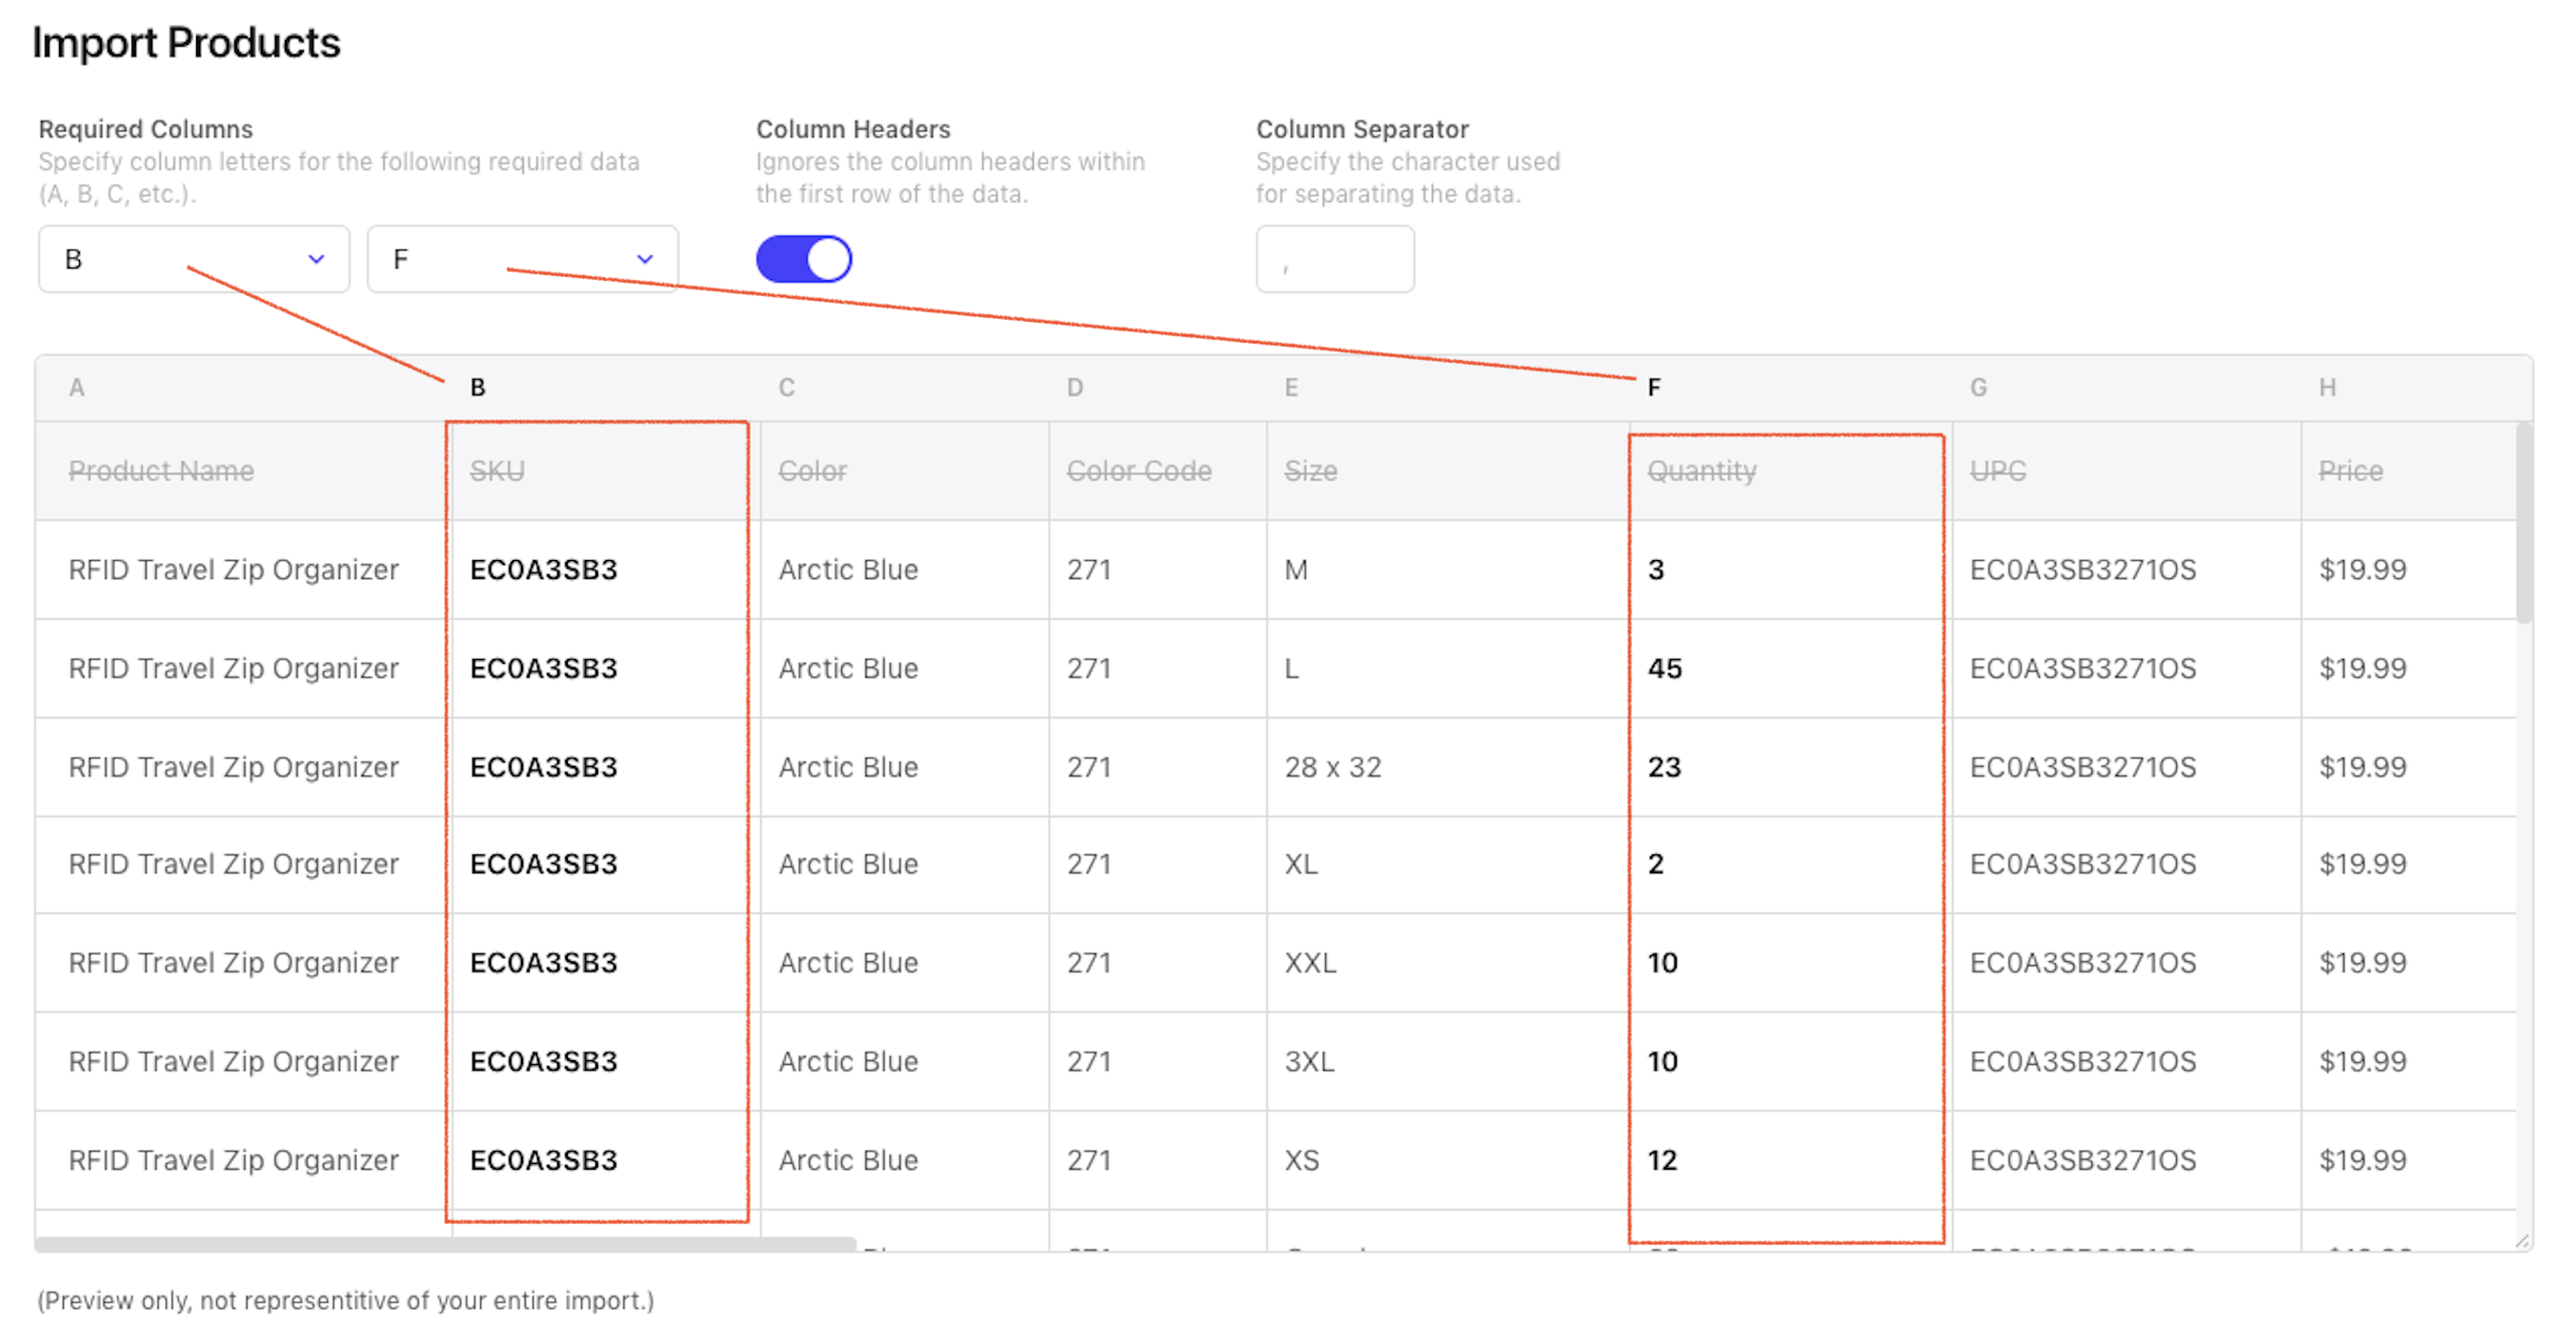Screen dimensions: 2576x1324
Task: Click the size cell reading 28 x 32
Action: 1332,767
